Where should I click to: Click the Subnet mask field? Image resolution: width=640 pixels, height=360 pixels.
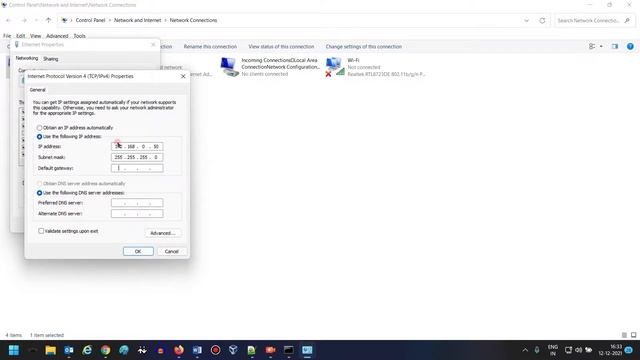pyautogui.click(x=137, y=157)
